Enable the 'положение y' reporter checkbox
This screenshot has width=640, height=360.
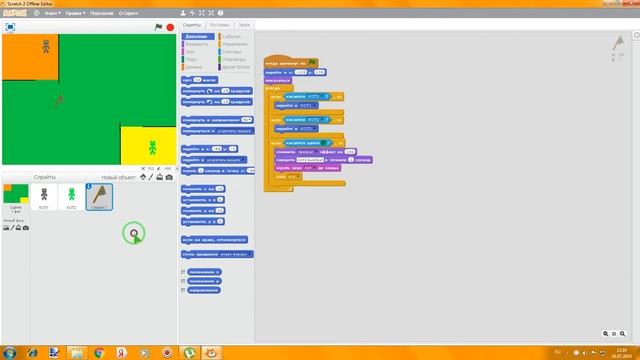(183, 281)
